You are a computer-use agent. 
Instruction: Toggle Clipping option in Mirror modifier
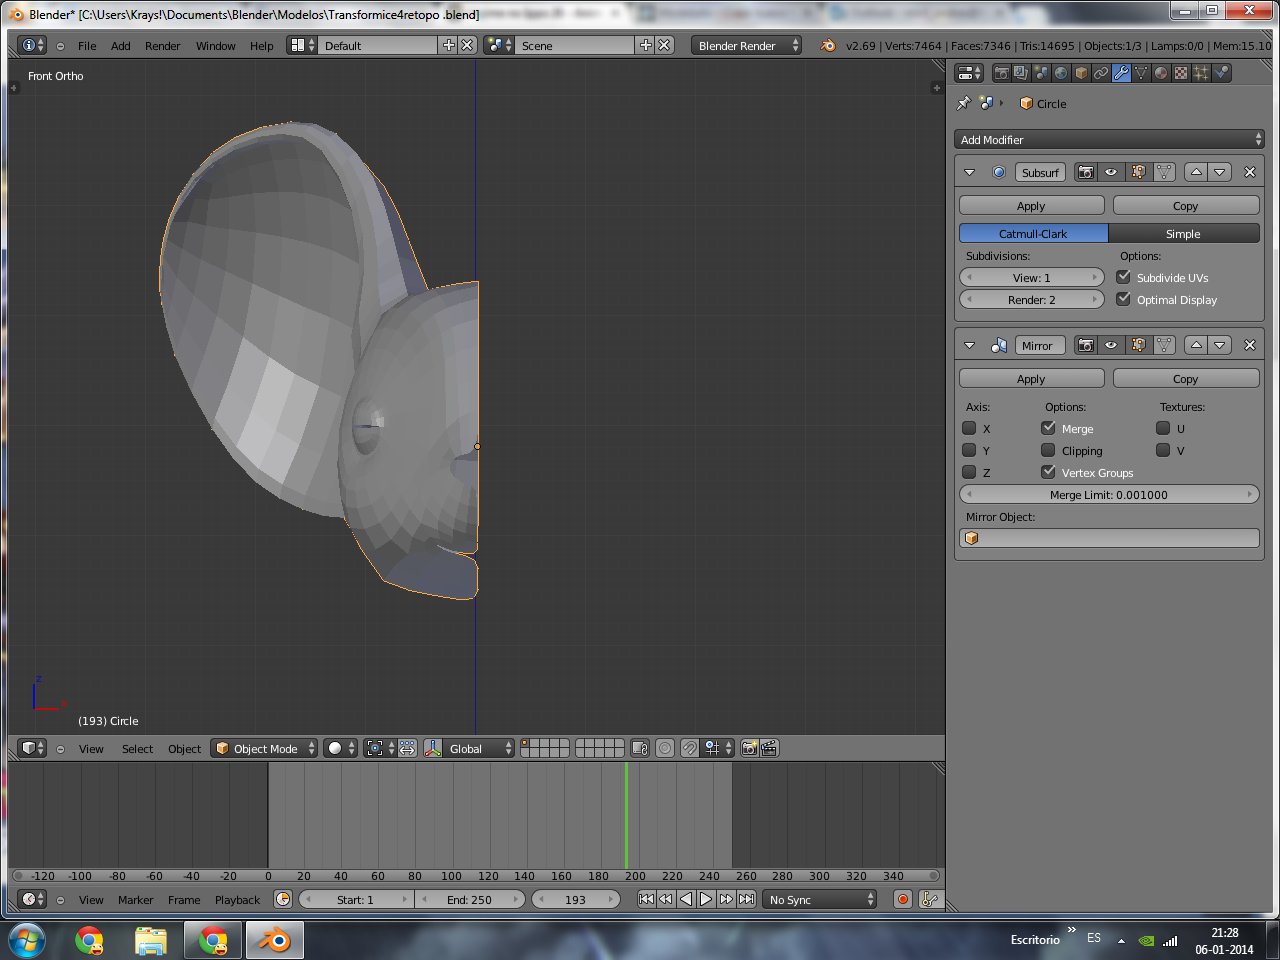[1048, 450]
